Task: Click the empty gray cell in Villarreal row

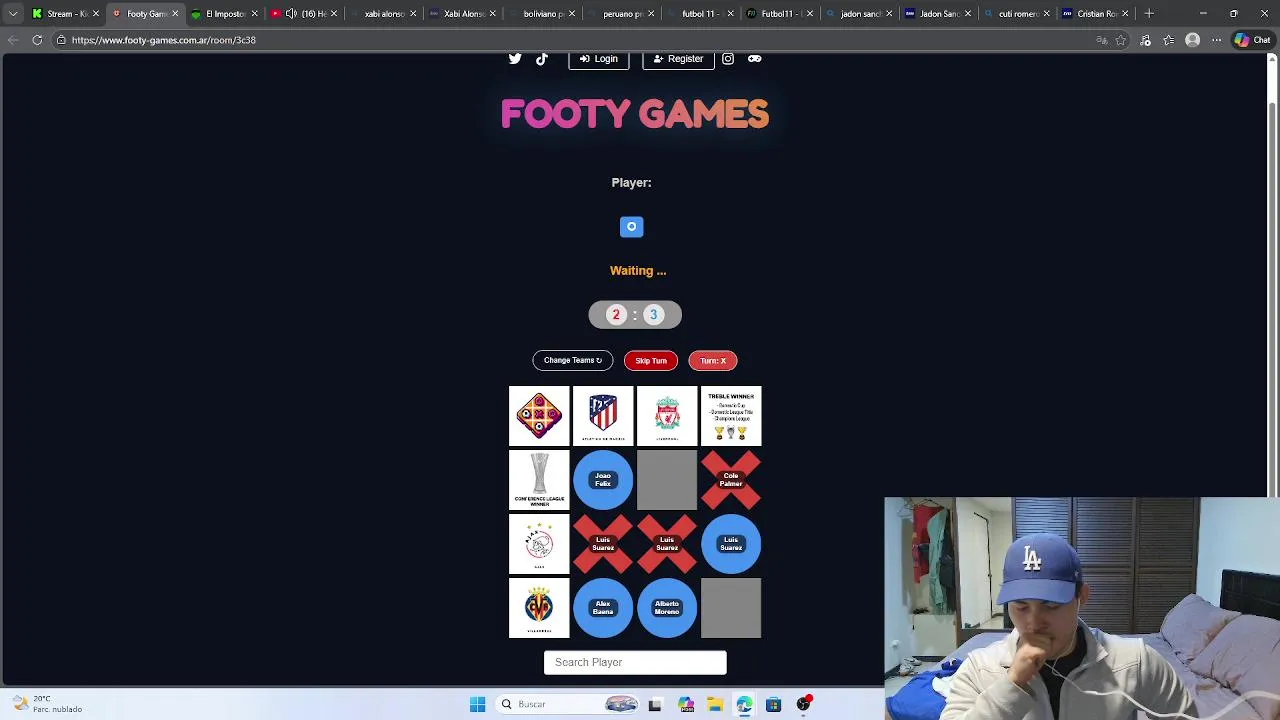Action: 731,608
